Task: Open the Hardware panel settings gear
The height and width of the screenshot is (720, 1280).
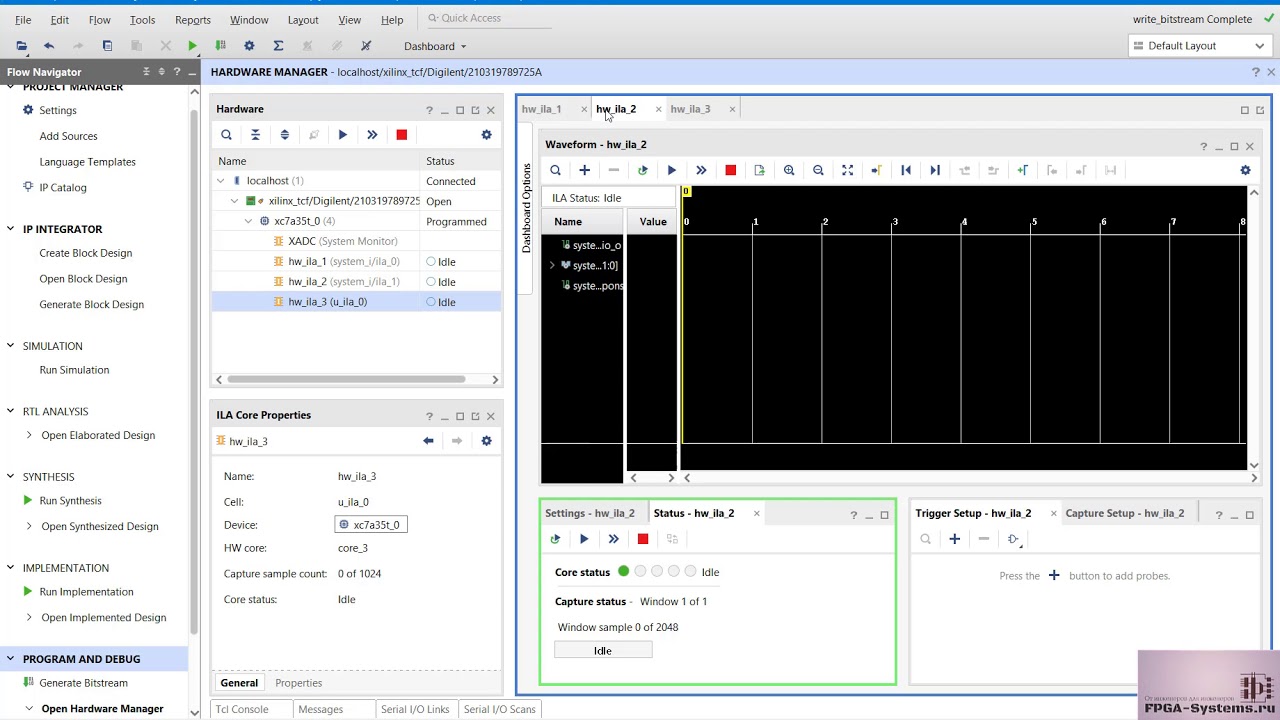Action: (x=487, y=135)
